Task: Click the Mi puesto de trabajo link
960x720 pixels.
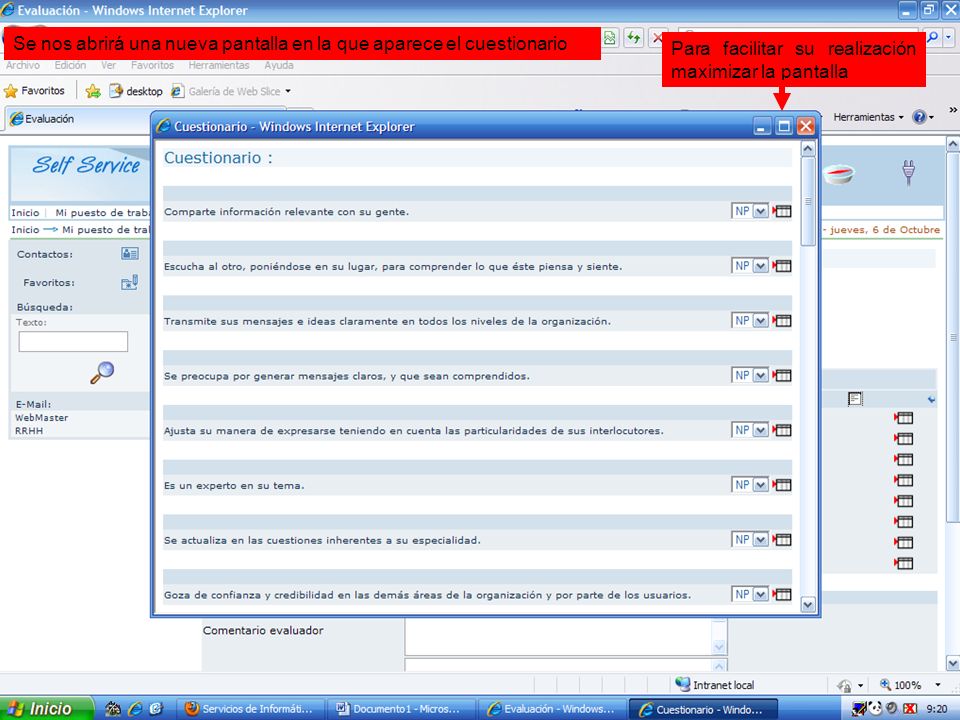Action: click(x=102, y=212)
